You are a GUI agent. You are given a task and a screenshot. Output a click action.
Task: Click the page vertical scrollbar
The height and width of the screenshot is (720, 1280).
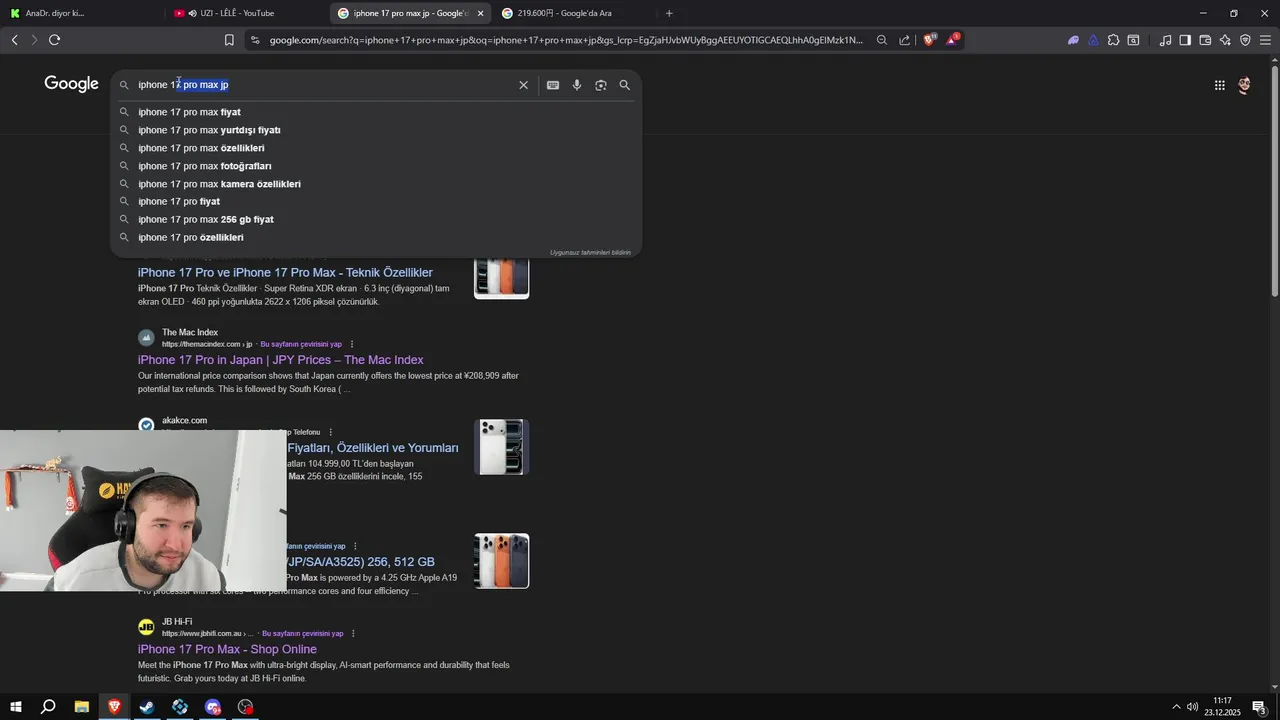[1274, 180]
